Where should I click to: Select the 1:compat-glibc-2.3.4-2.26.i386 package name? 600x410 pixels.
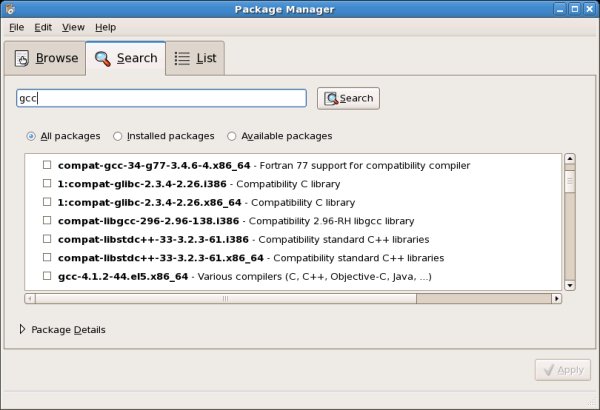point(142,184)
